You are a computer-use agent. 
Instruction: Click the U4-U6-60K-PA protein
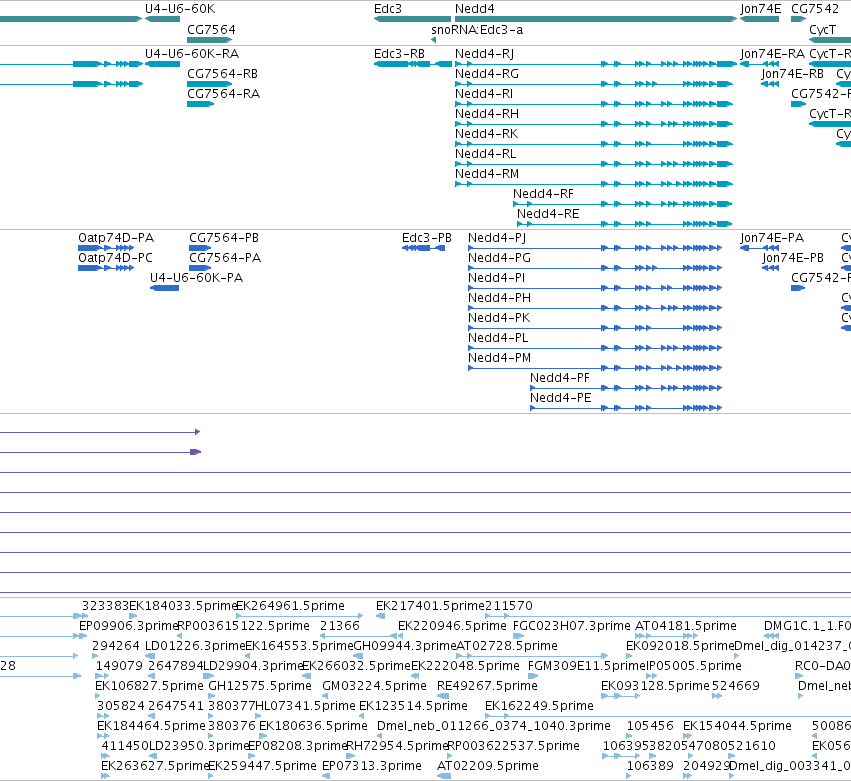pos(164,288)
